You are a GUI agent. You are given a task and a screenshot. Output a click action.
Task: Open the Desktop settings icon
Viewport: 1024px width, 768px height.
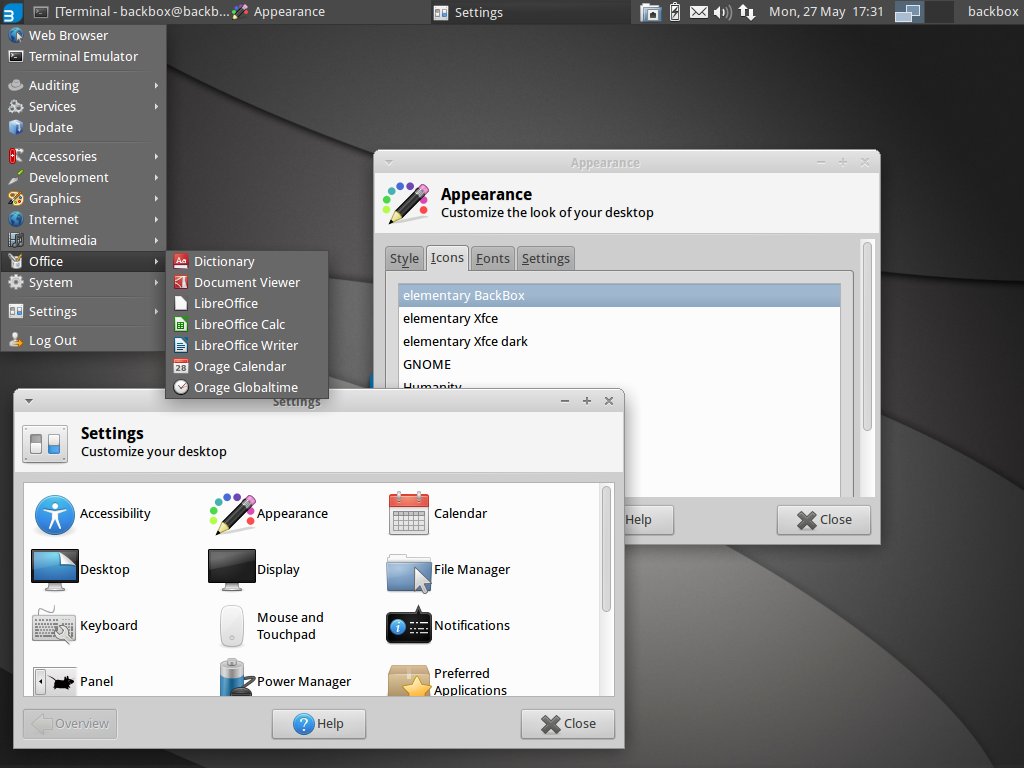(x=54, y=569)
